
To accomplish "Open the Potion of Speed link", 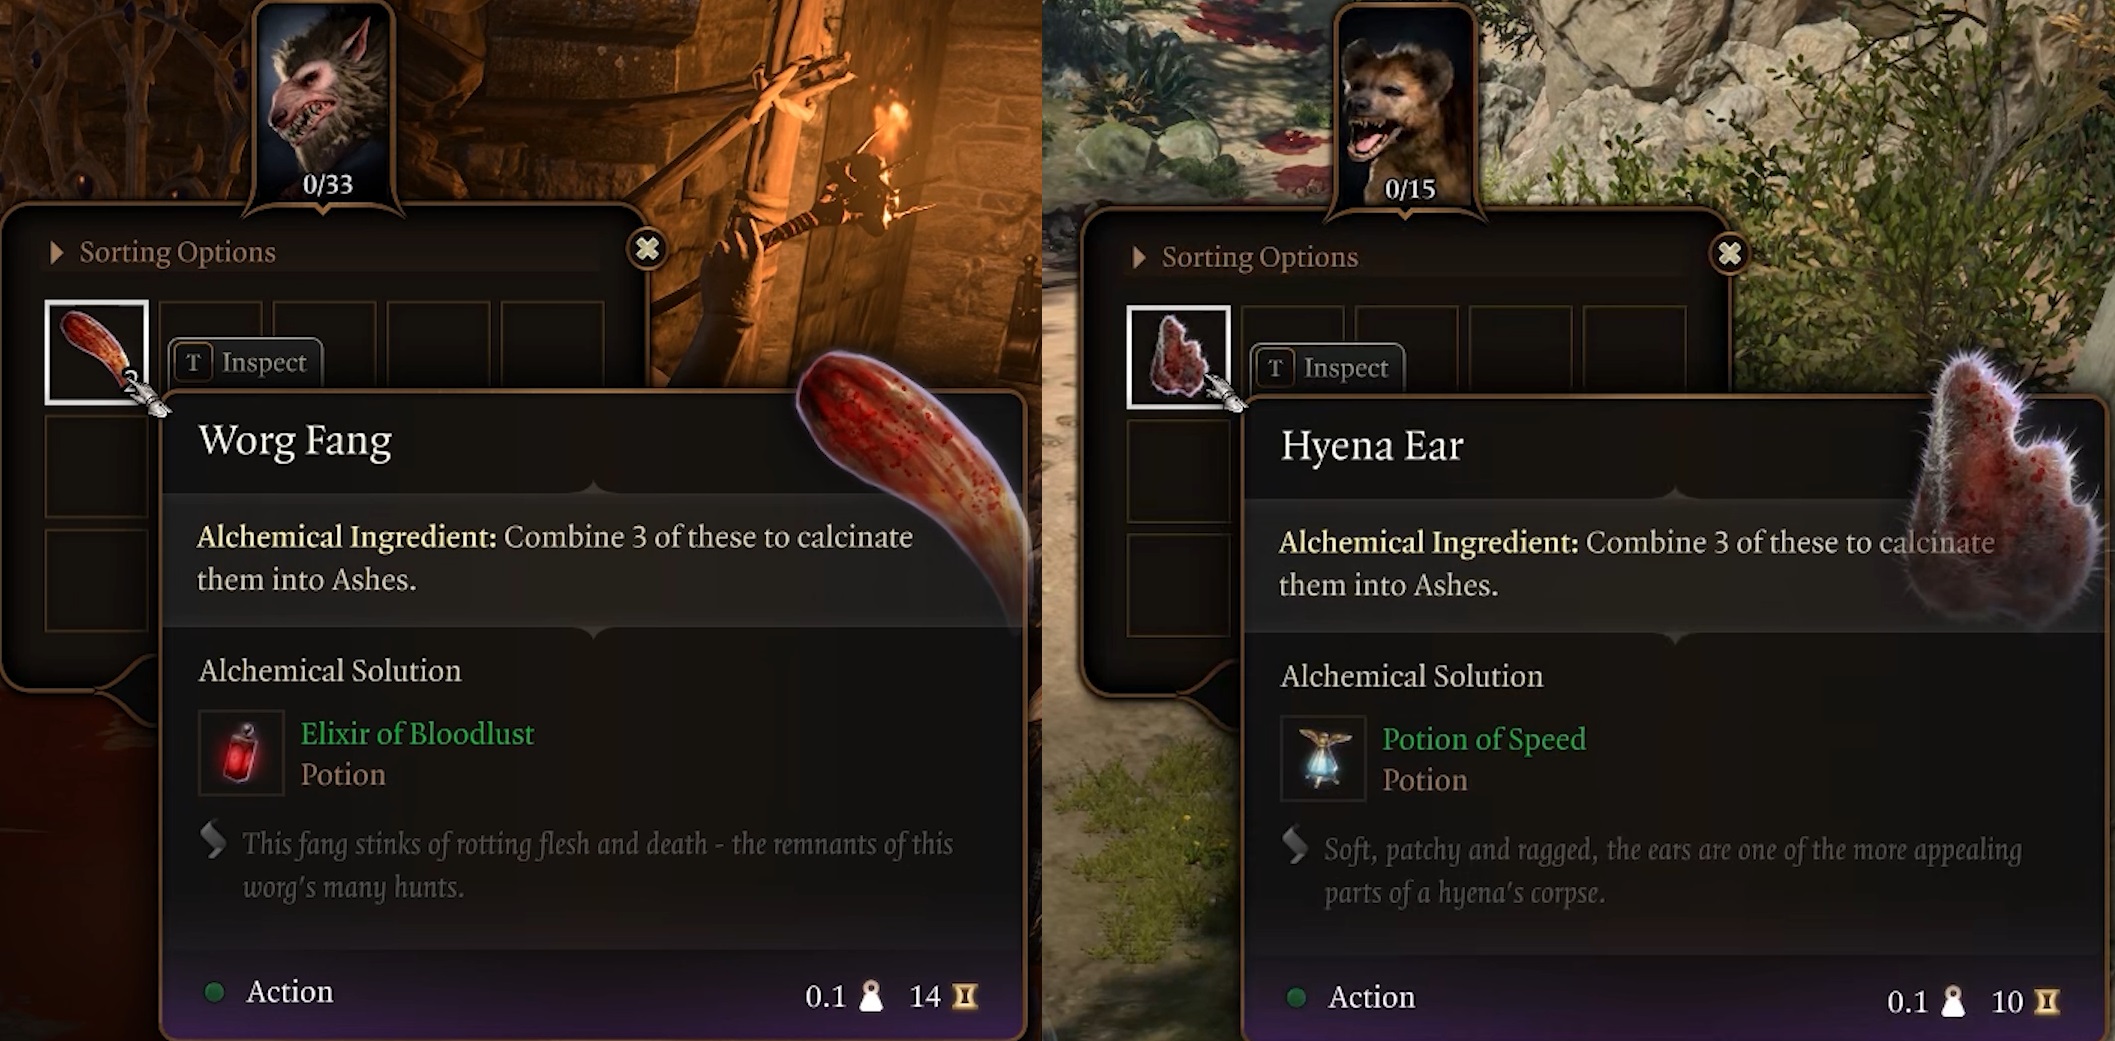I will 1484,739.
